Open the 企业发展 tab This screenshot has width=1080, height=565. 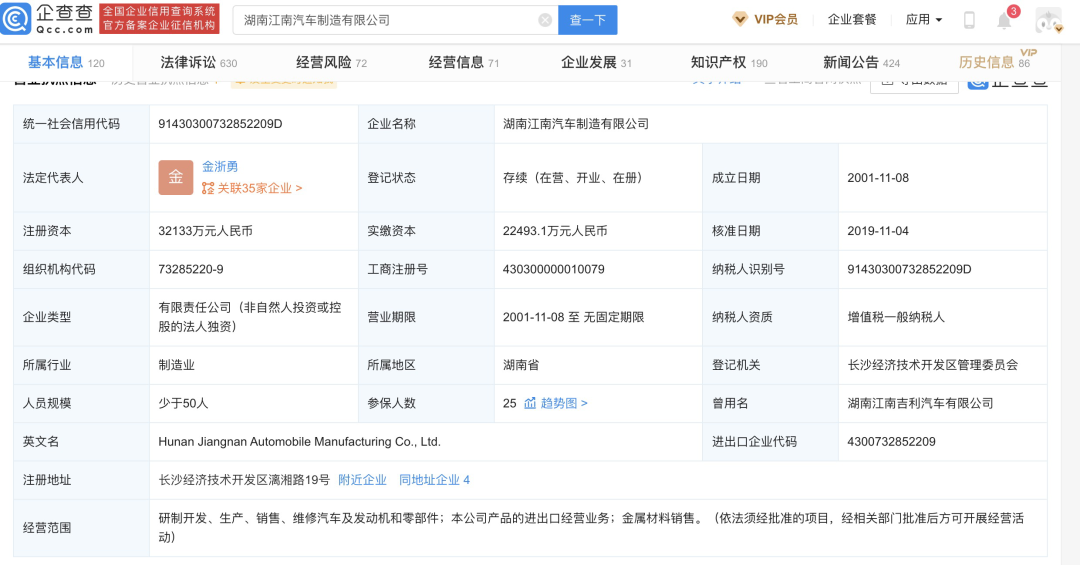pyautogui.click(x=596, y=63)
